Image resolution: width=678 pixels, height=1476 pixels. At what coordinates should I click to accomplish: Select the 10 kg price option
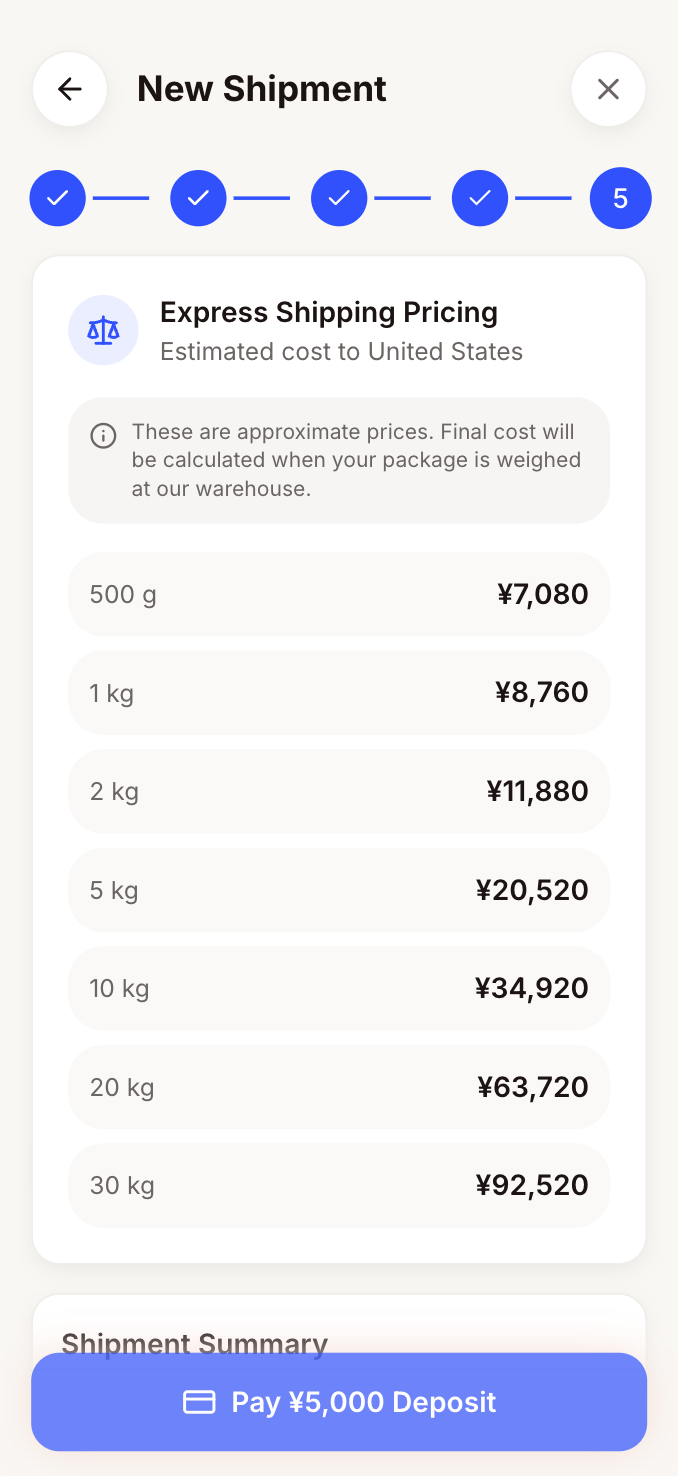(x=338, y=988)
